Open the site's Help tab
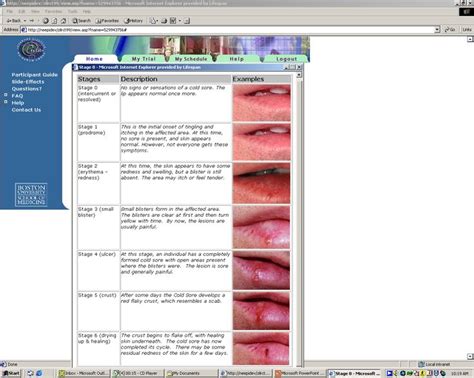 237,59
